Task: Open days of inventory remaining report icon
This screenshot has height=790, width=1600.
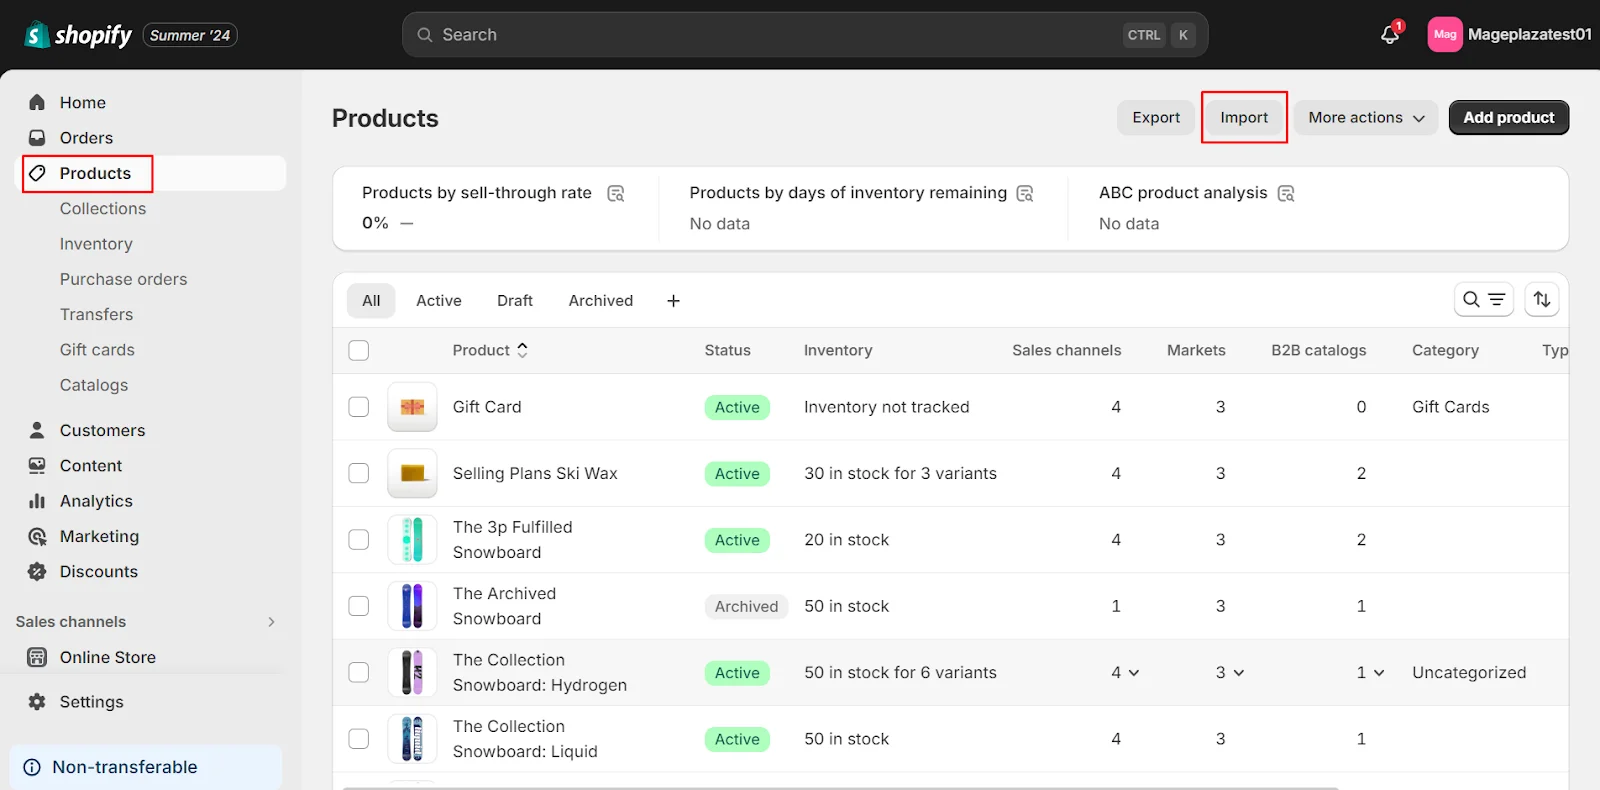Action: 1025,193
